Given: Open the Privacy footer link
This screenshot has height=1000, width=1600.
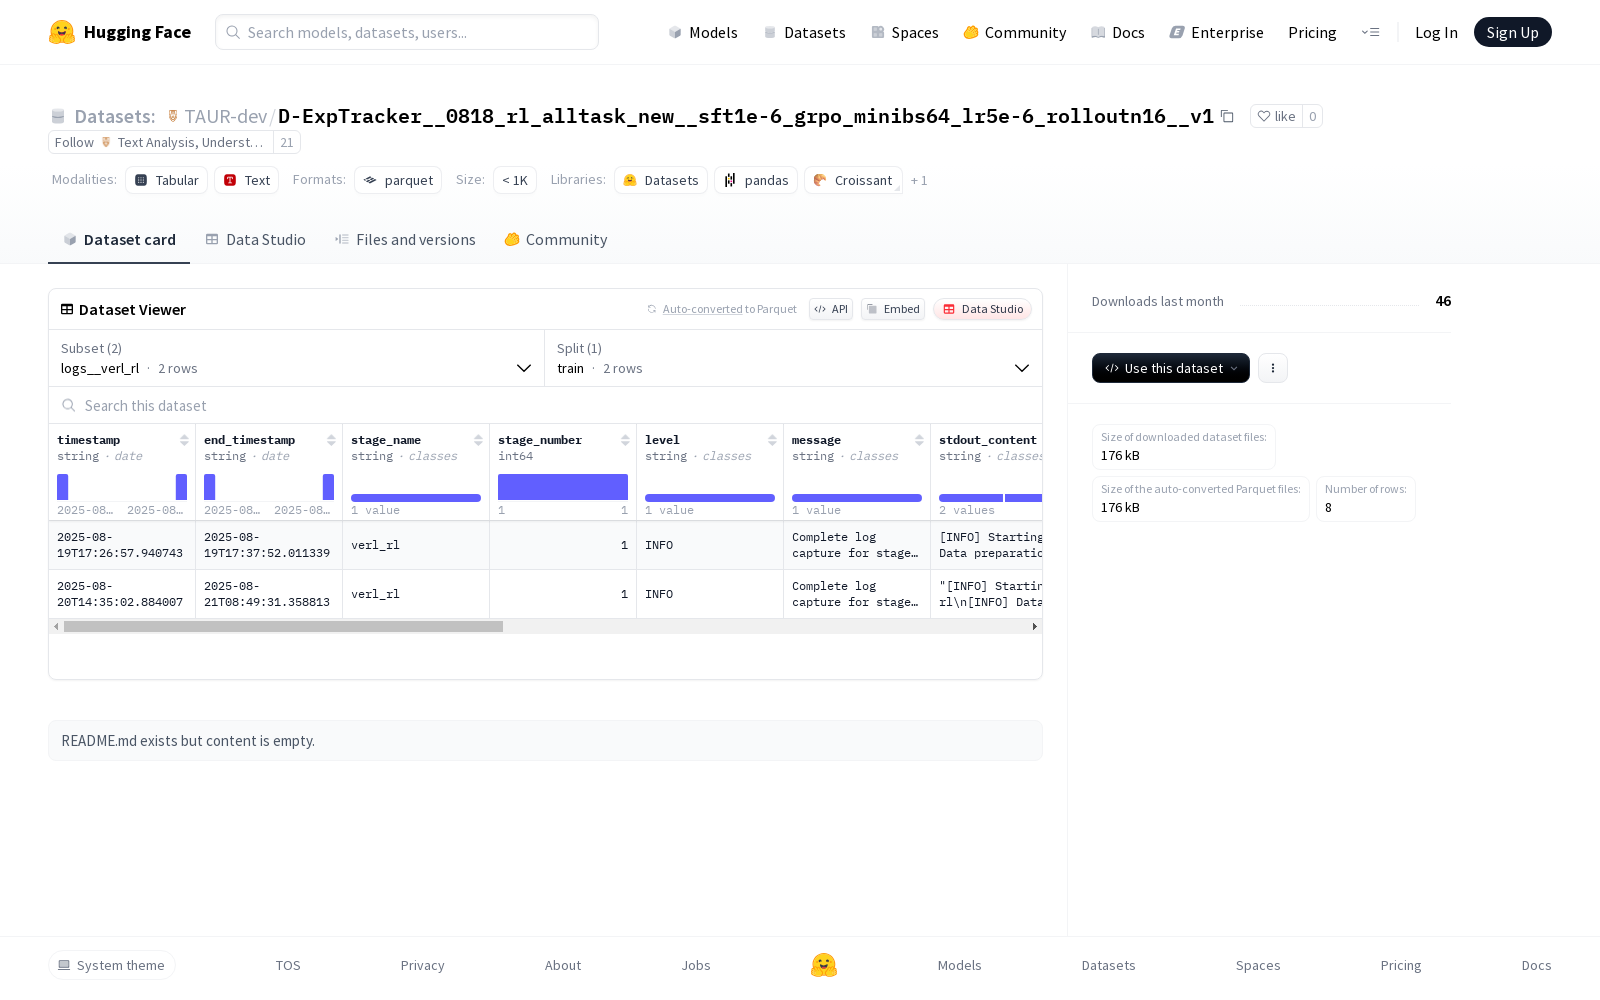Looking at the screenshot, I should click(422, 965).
